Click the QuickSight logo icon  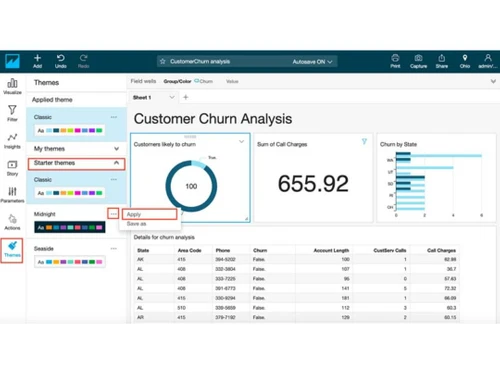[x=12, y=62]
